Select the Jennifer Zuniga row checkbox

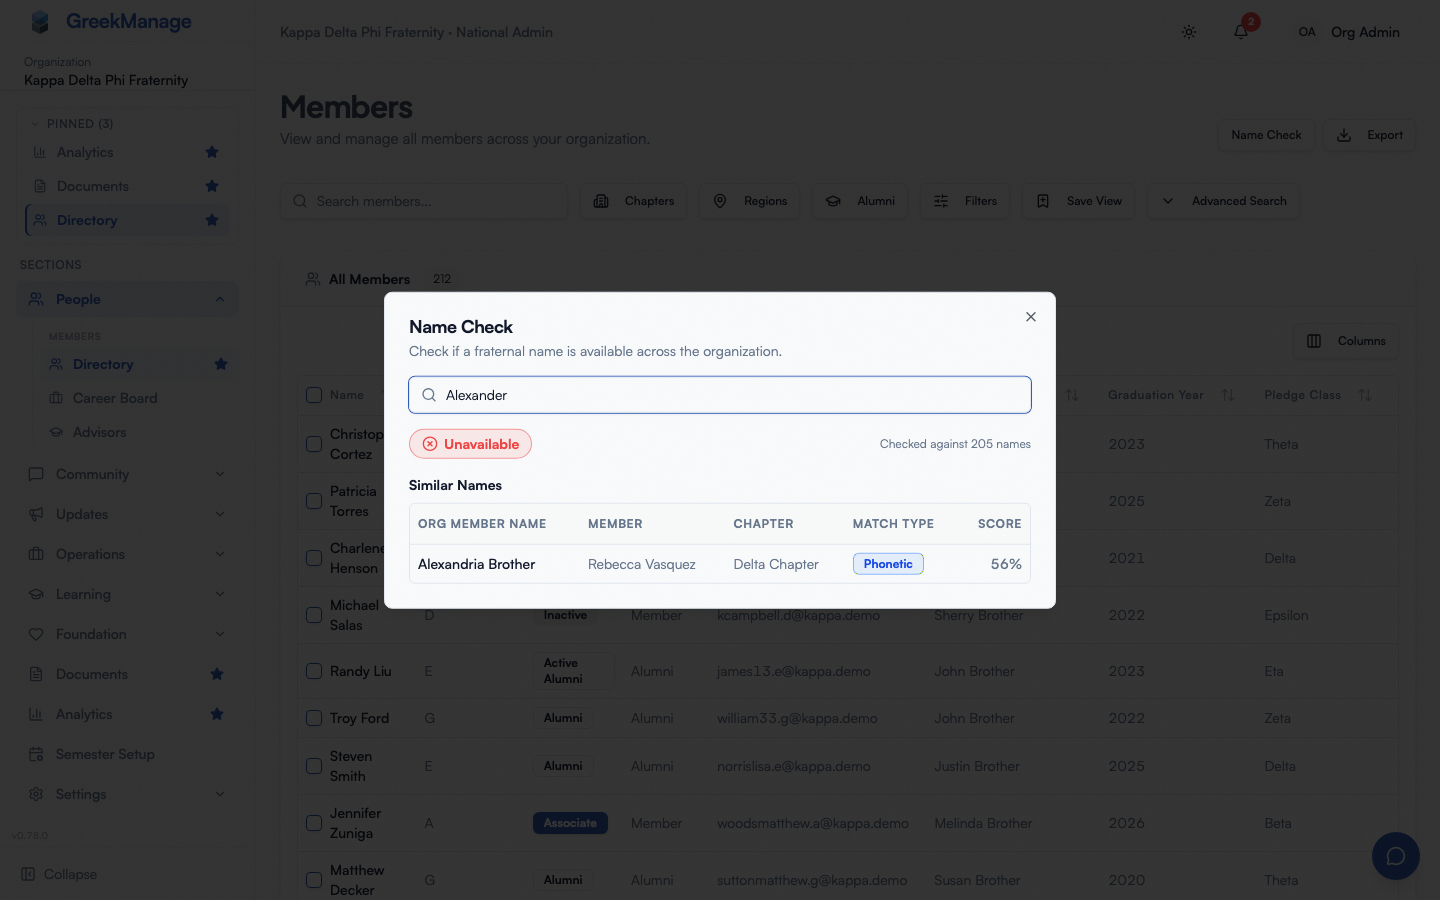pos(314,823)
